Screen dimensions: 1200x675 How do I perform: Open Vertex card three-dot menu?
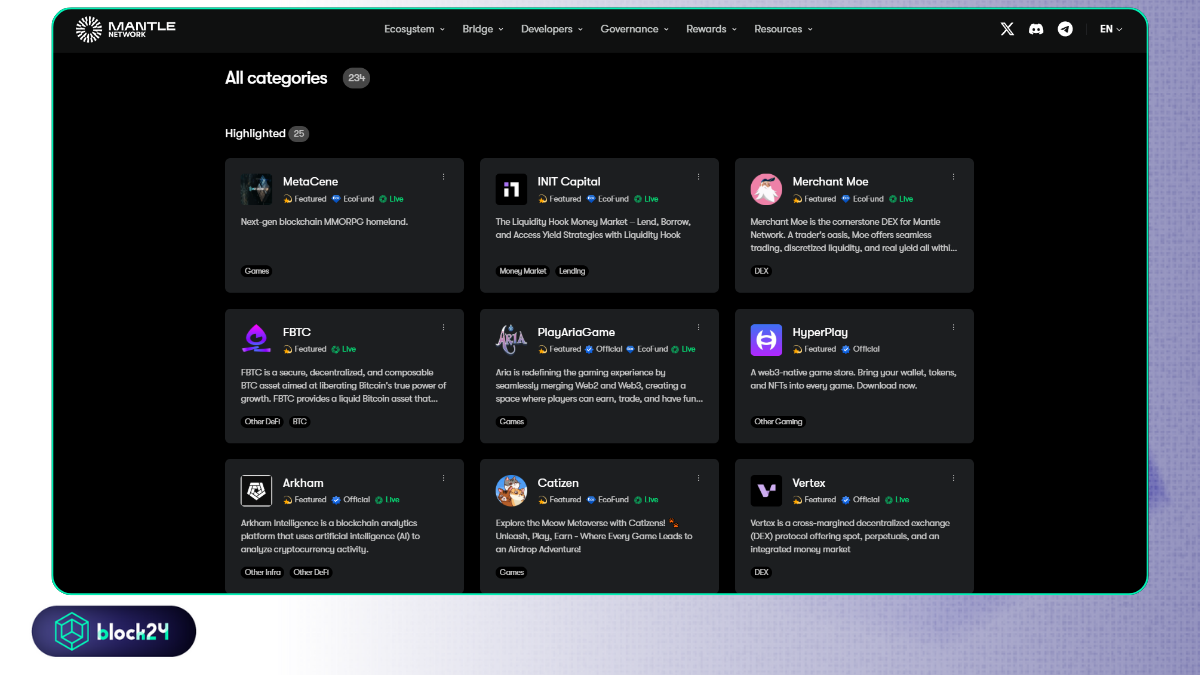[954, 478]
